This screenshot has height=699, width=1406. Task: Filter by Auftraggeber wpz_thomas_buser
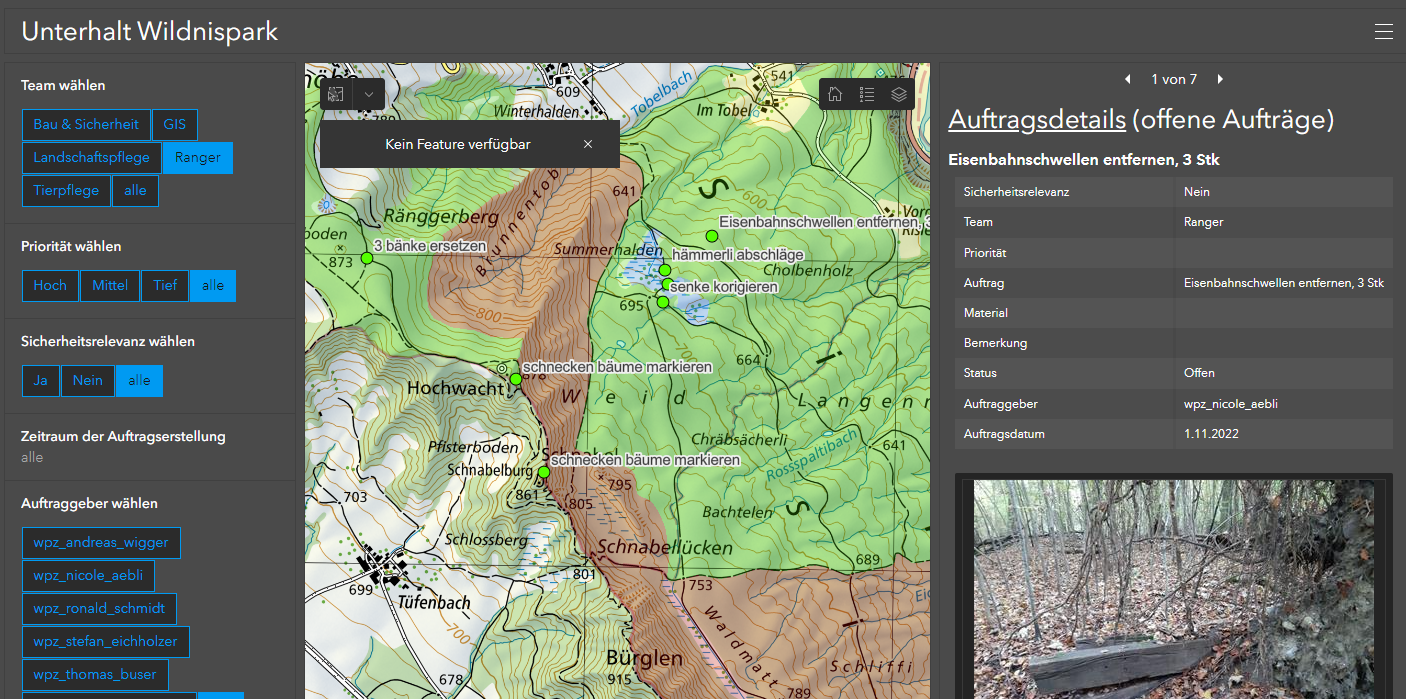[95, 675]
